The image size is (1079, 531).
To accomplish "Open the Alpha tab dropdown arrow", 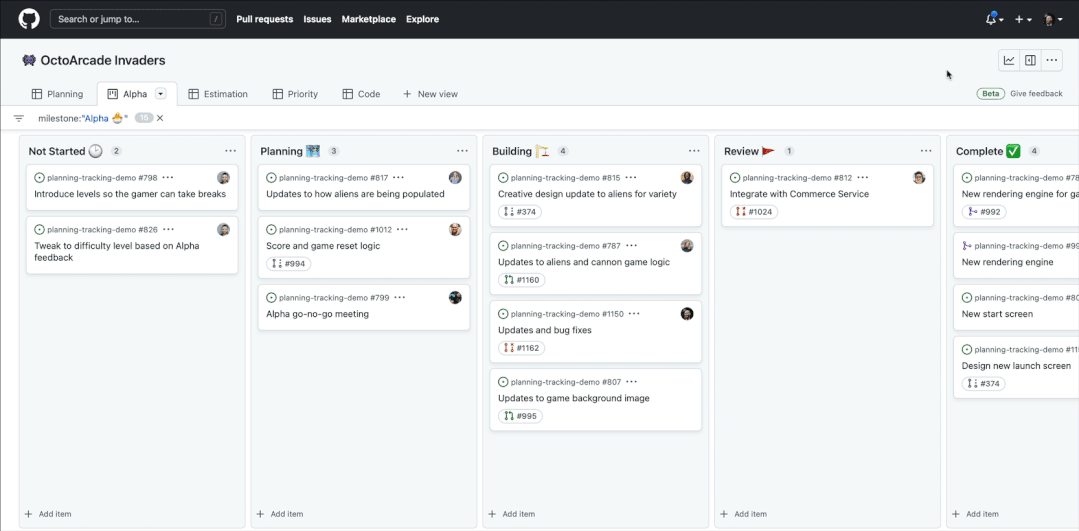I will (x=160, y=94).
